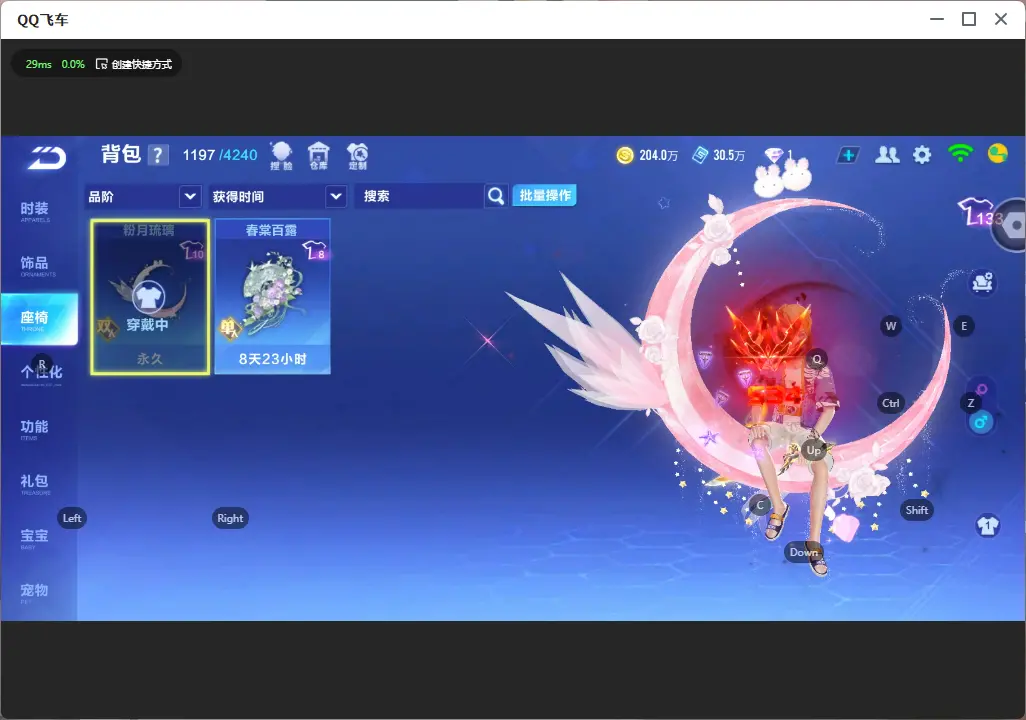Click the Z key overlay button

click(x=971, y=403)
